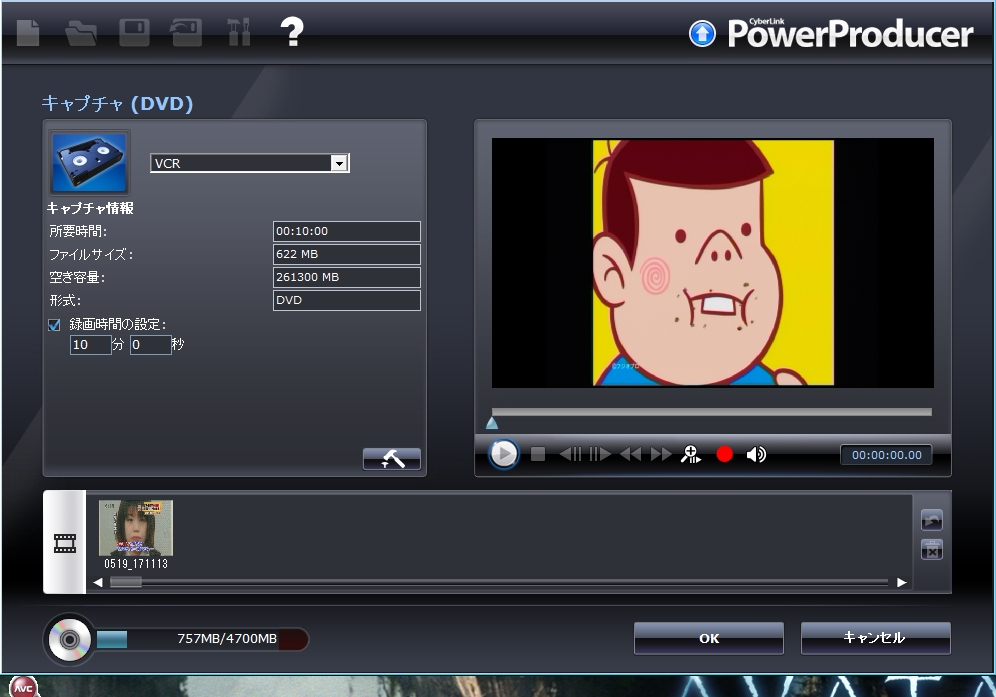Open help with the question mark
The image size is (996, 697).
292,32
